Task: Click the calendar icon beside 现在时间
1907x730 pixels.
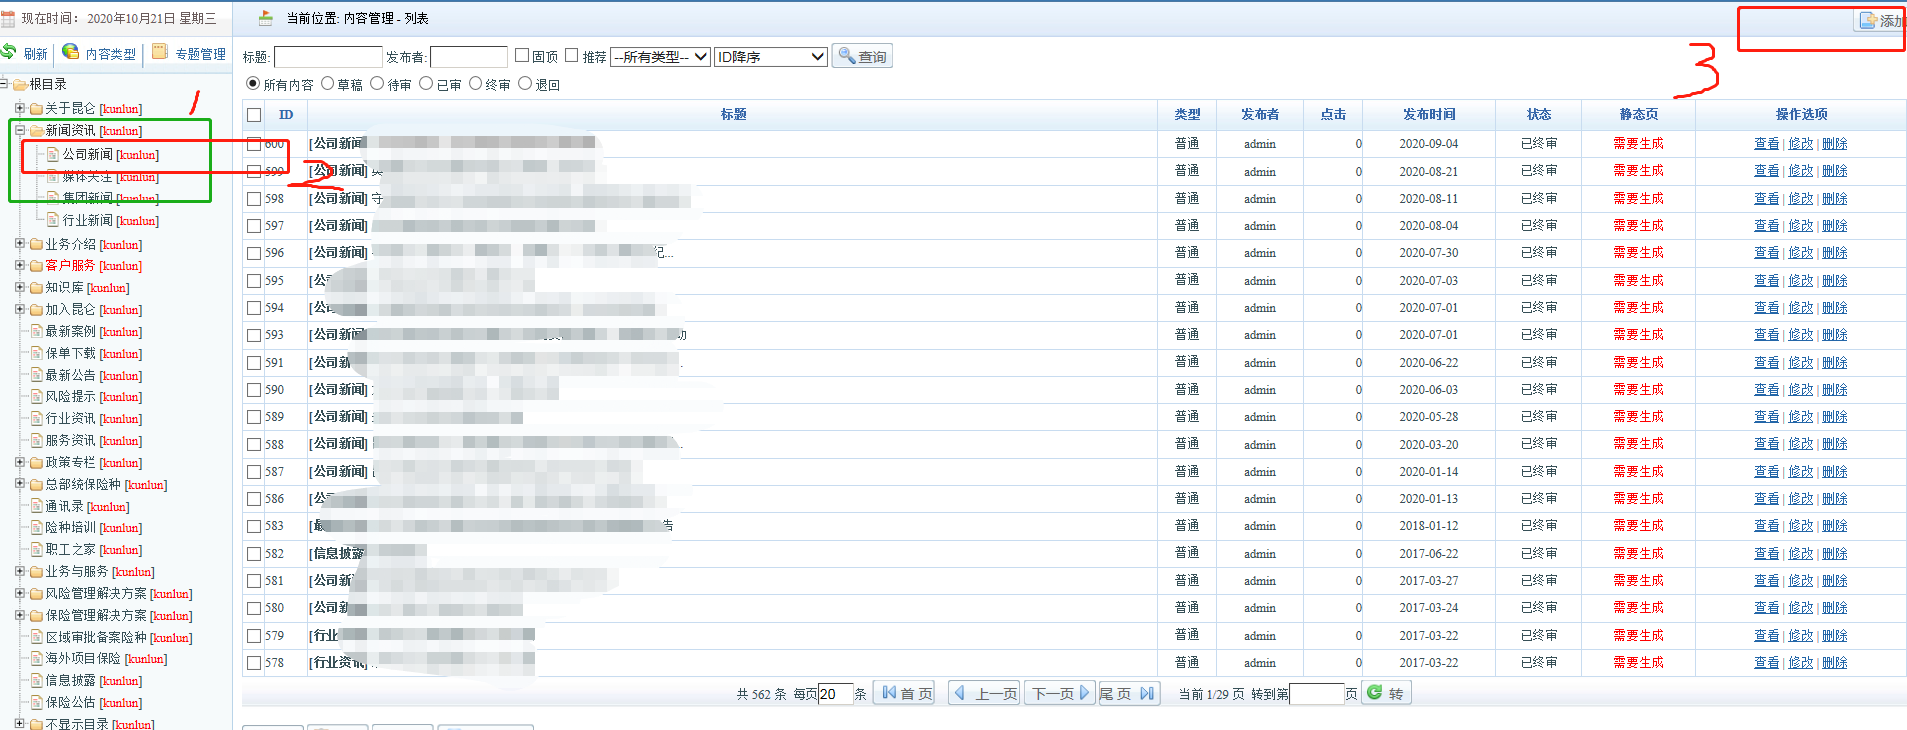Action: 8,18
